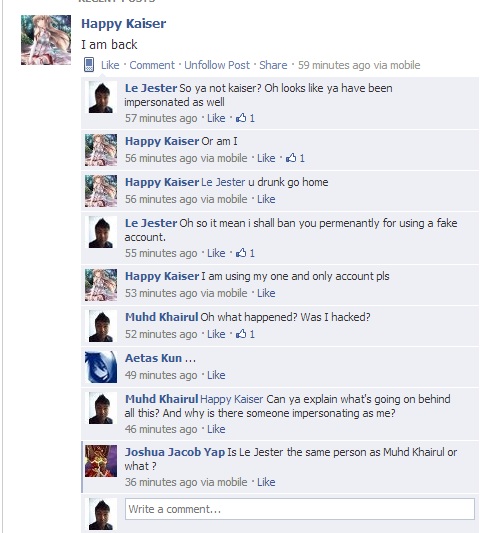
Task: Like Joshua Jacob Yap's comment
Action: 266,482
